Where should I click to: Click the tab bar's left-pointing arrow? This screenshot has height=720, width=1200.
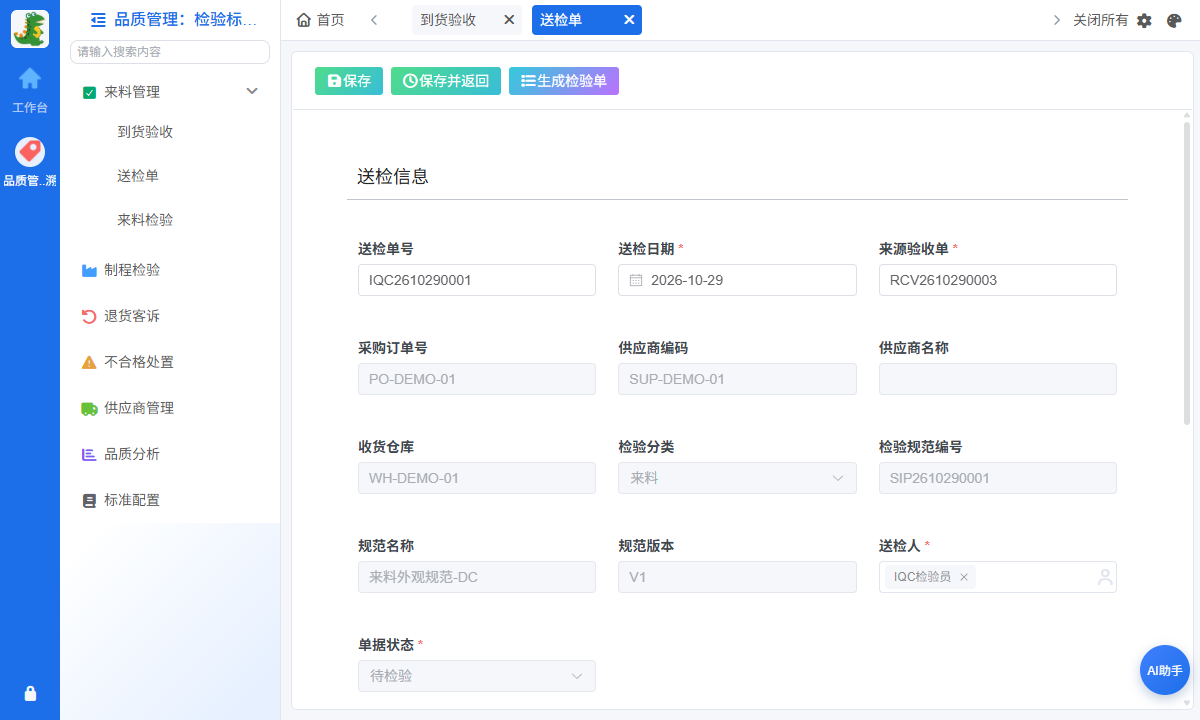point(373,20)
